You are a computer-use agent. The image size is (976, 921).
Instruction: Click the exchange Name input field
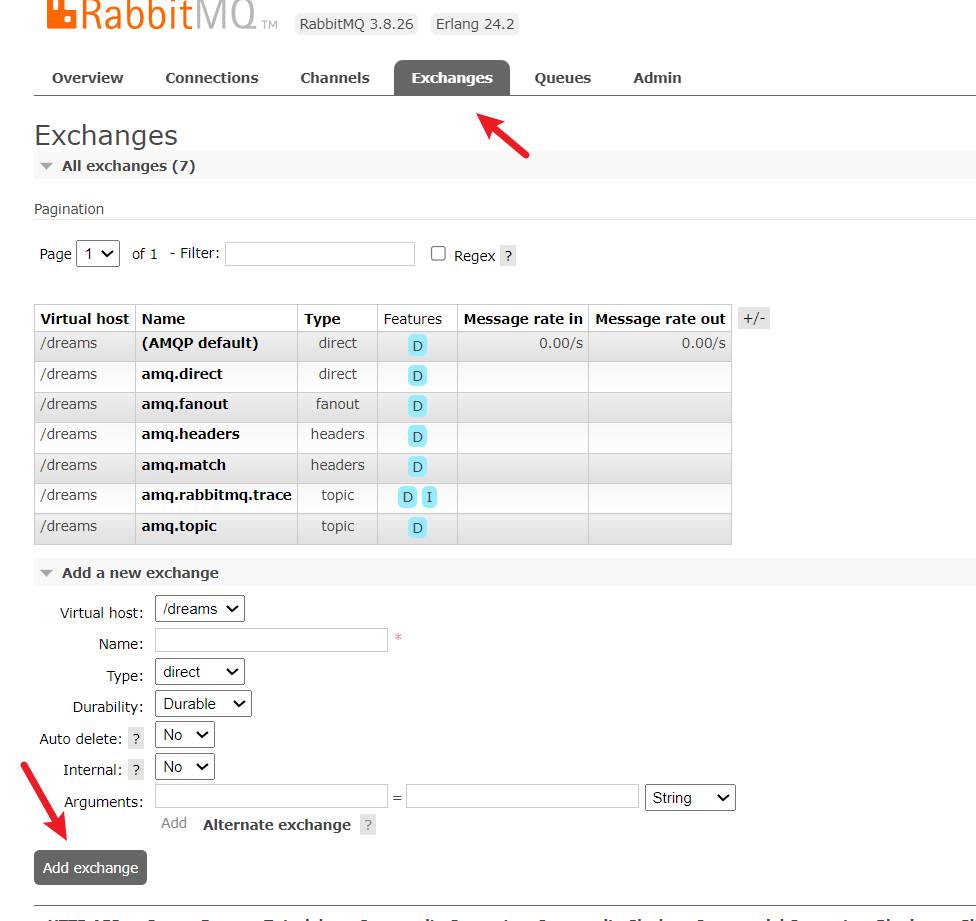point(271,640)
